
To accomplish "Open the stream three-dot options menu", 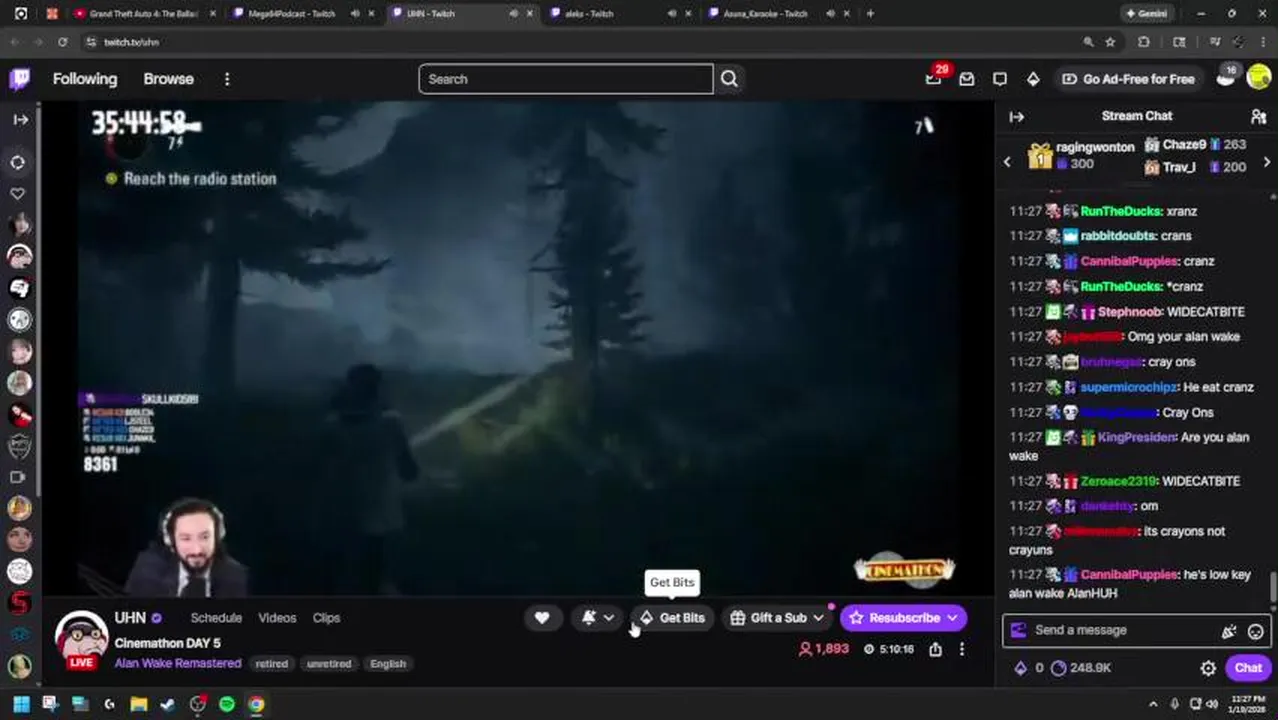I will tap(962, 649).
